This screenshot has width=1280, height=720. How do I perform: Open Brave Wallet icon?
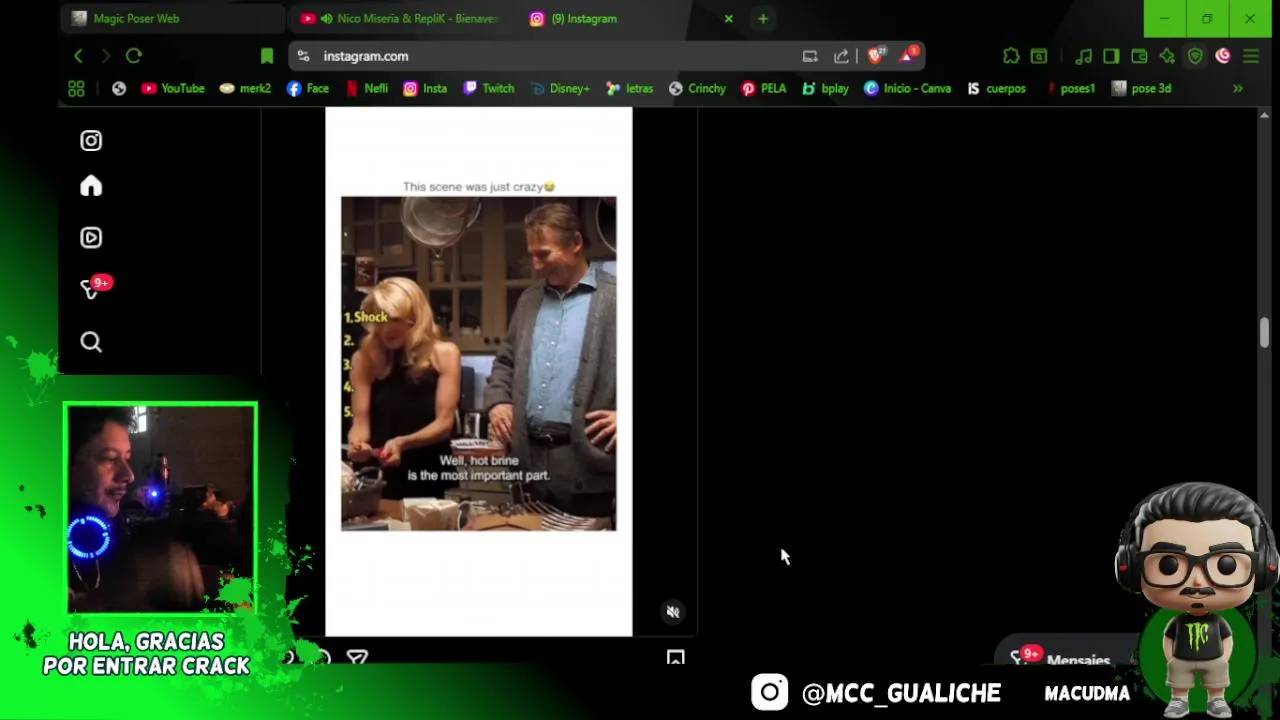[1139, 56]
